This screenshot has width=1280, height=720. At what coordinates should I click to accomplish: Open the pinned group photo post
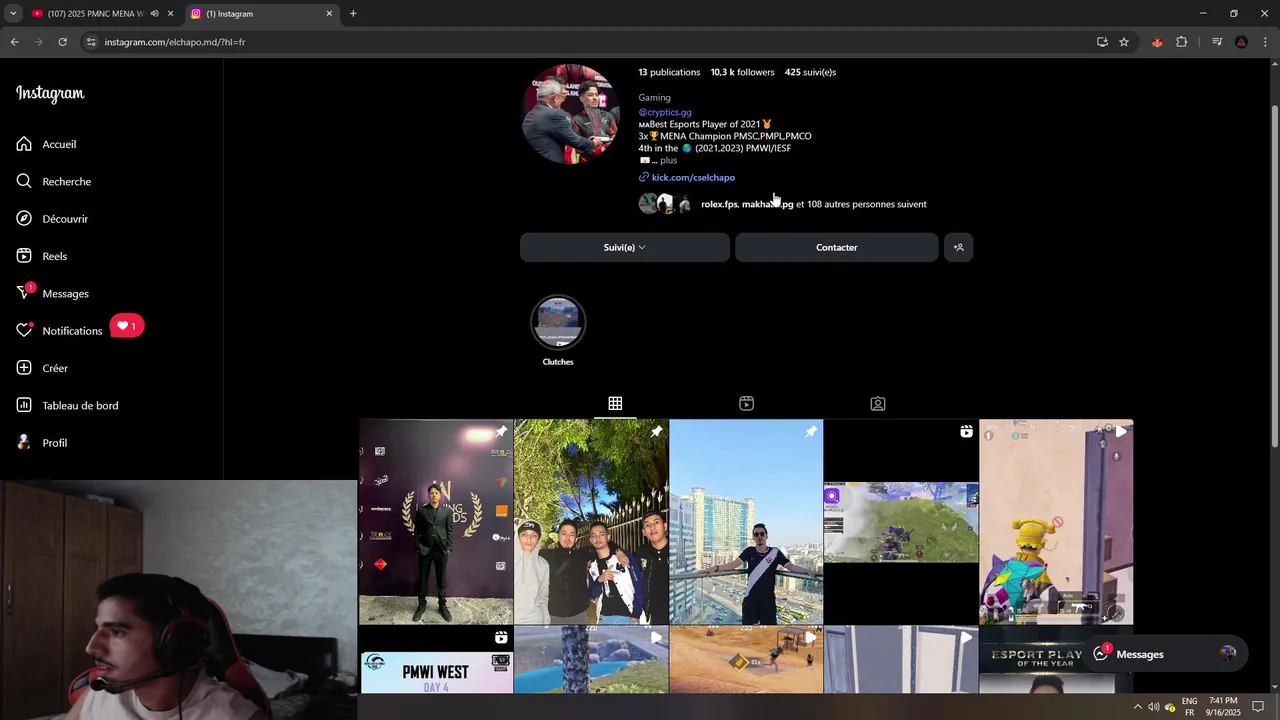[591, 522]
